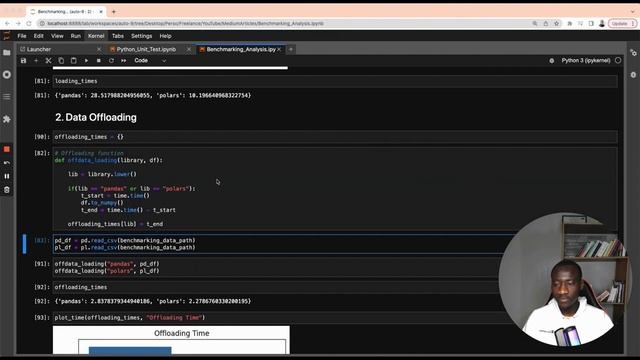This screenshot has width=640, height=360.
Task: Open browser zoom magnifier icon in address bar
Action: click(x=535, y=24)
